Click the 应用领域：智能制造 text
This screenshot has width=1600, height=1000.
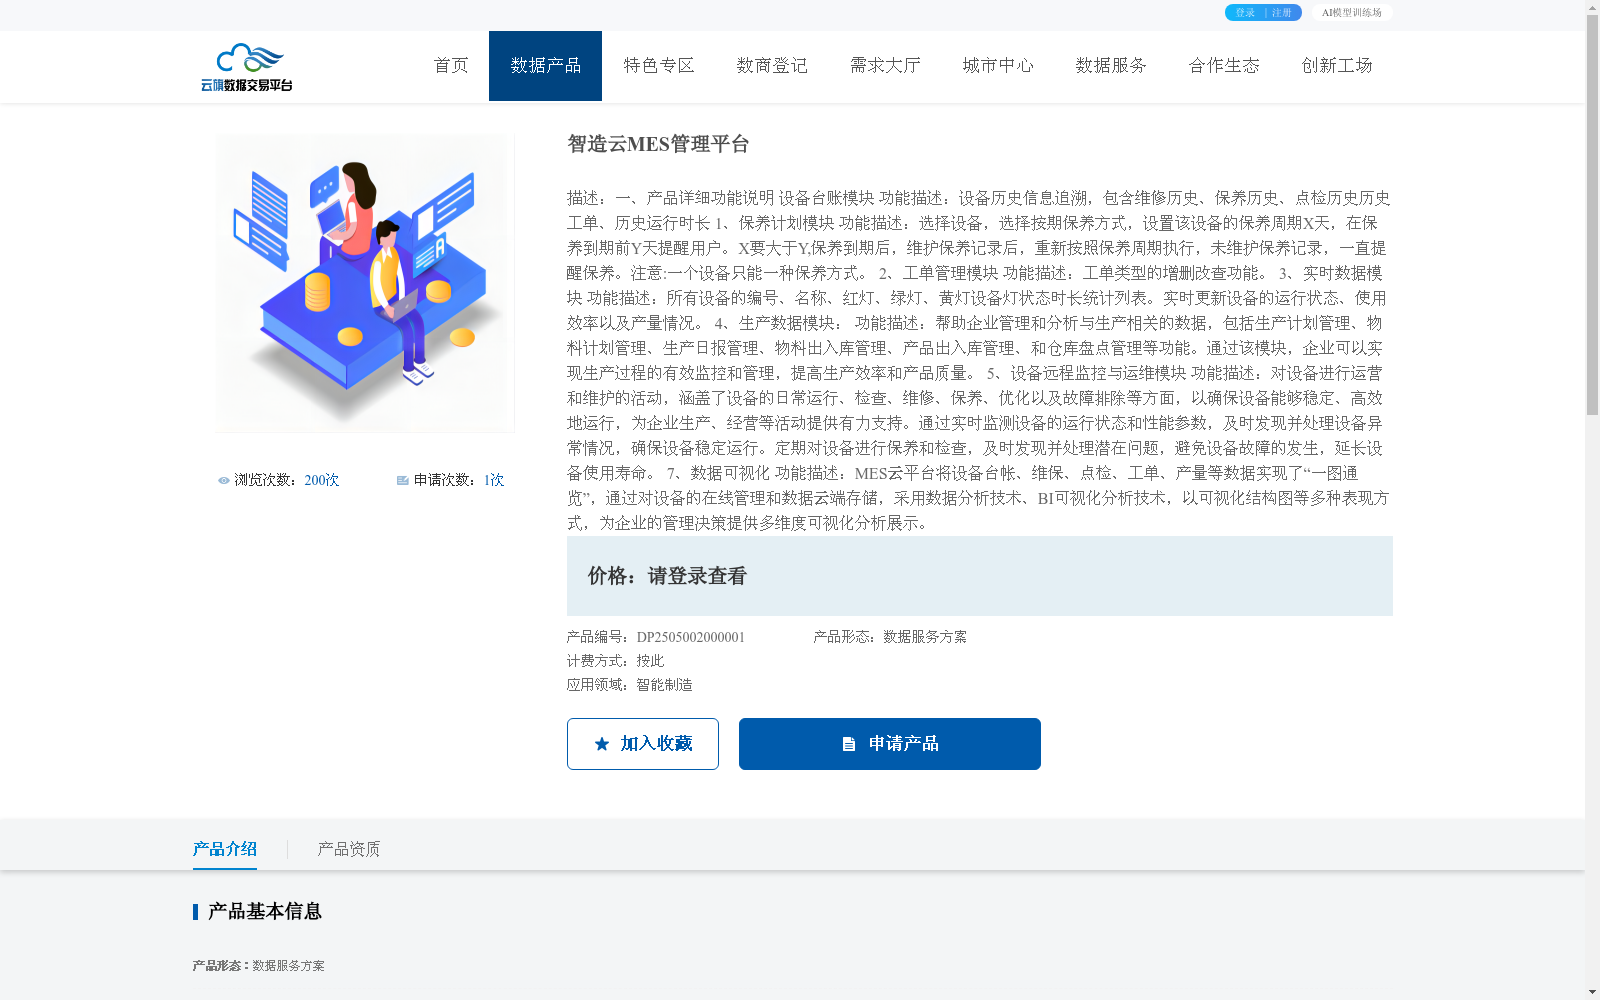click(629, 685)
